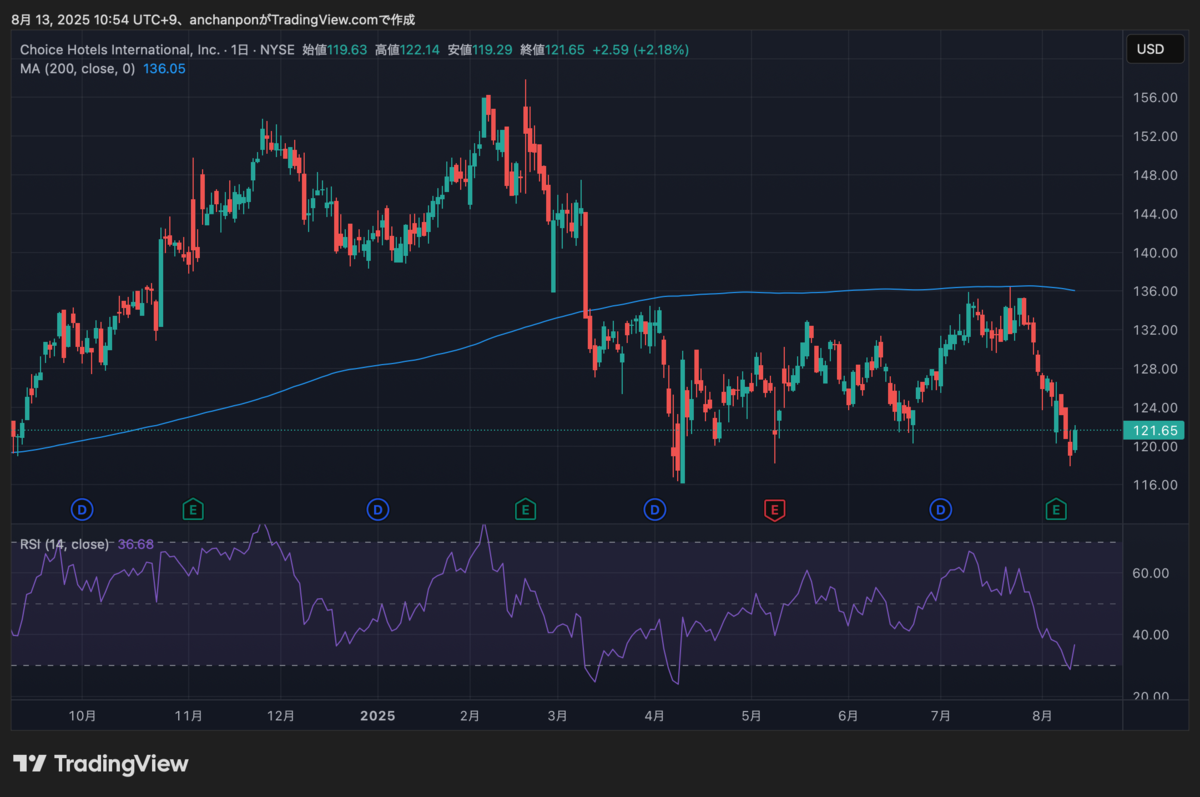The height and width of the screenshot is (797, 1200).
Task: Click the 7月 time axis label
Action: (940, 716)
